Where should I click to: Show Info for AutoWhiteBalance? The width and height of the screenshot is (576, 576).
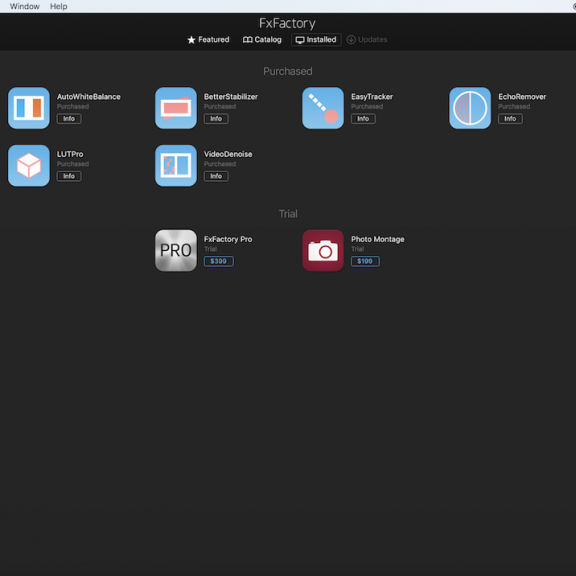pyautogui.click(x=69, y=119)
